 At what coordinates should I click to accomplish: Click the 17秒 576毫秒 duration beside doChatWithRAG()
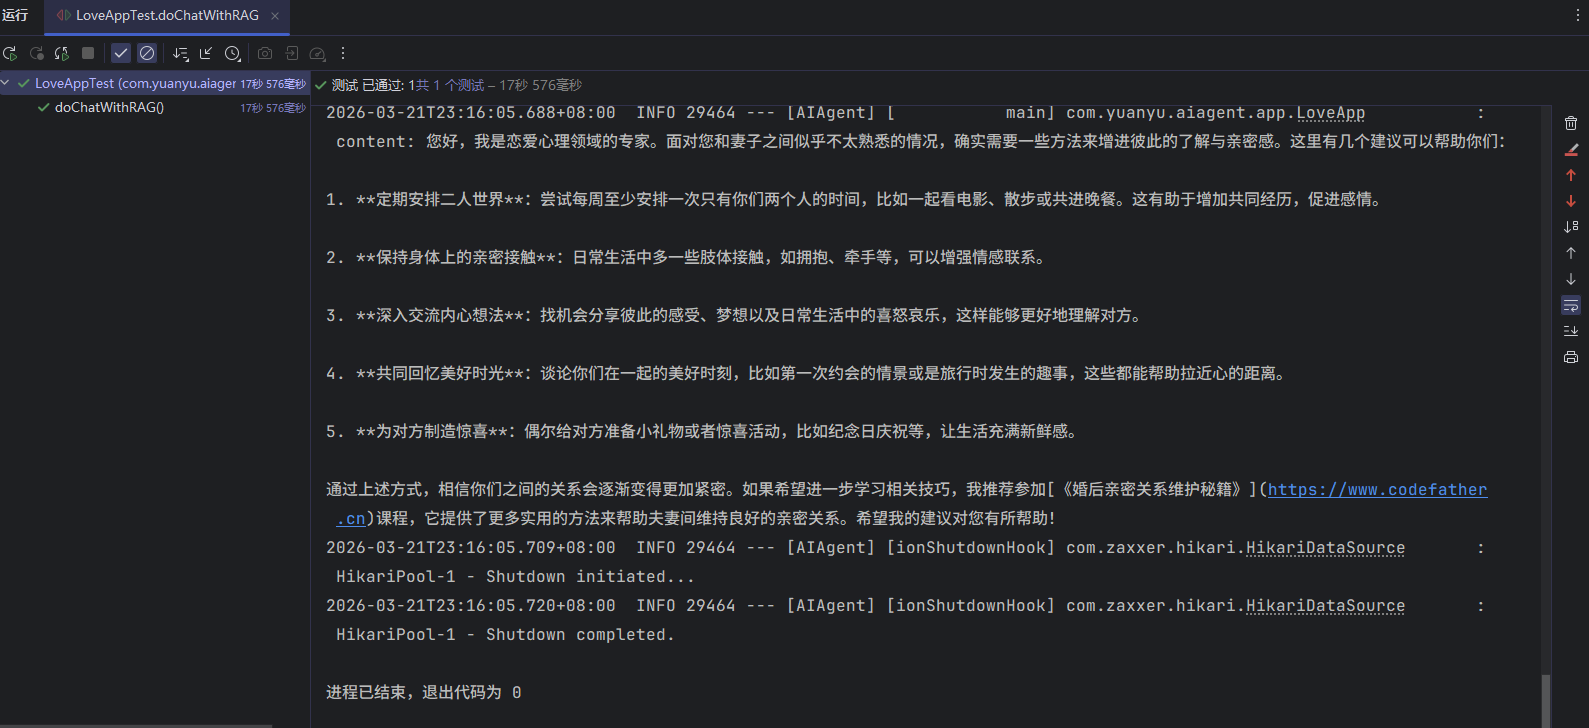pos(273,108)
